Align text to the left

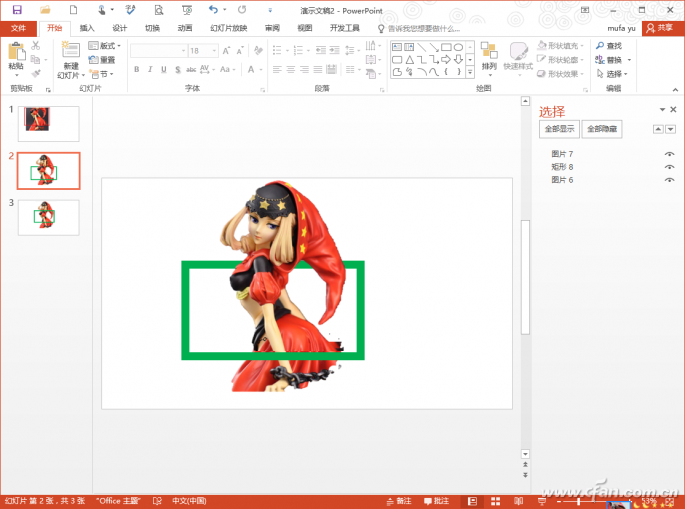[277, 69]
